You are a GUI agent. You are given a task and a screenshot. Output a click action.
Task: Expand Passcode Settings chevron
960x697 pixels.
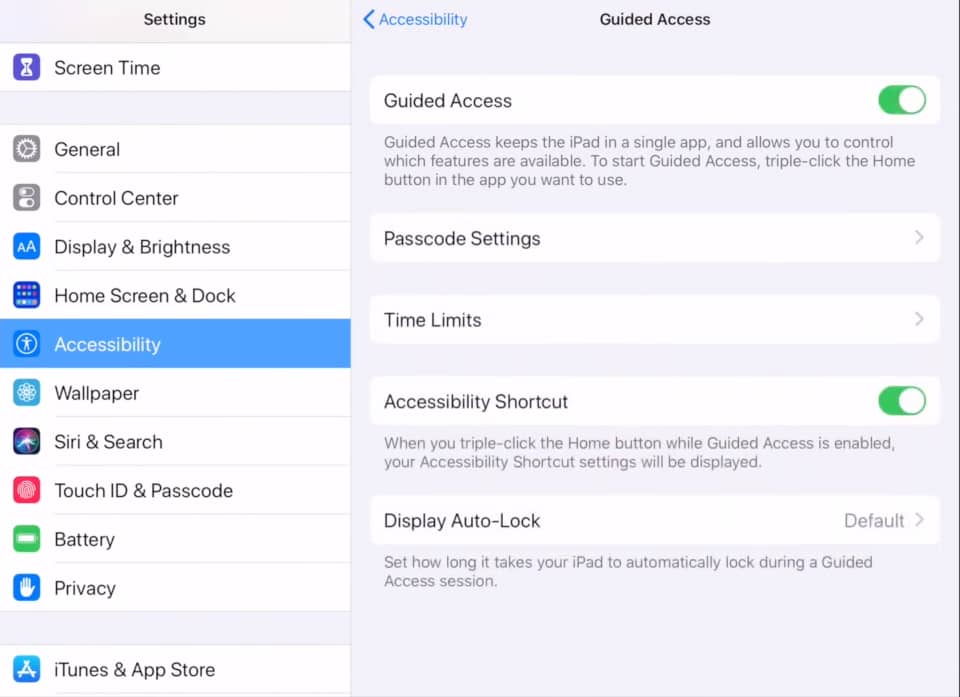(919, 238)
